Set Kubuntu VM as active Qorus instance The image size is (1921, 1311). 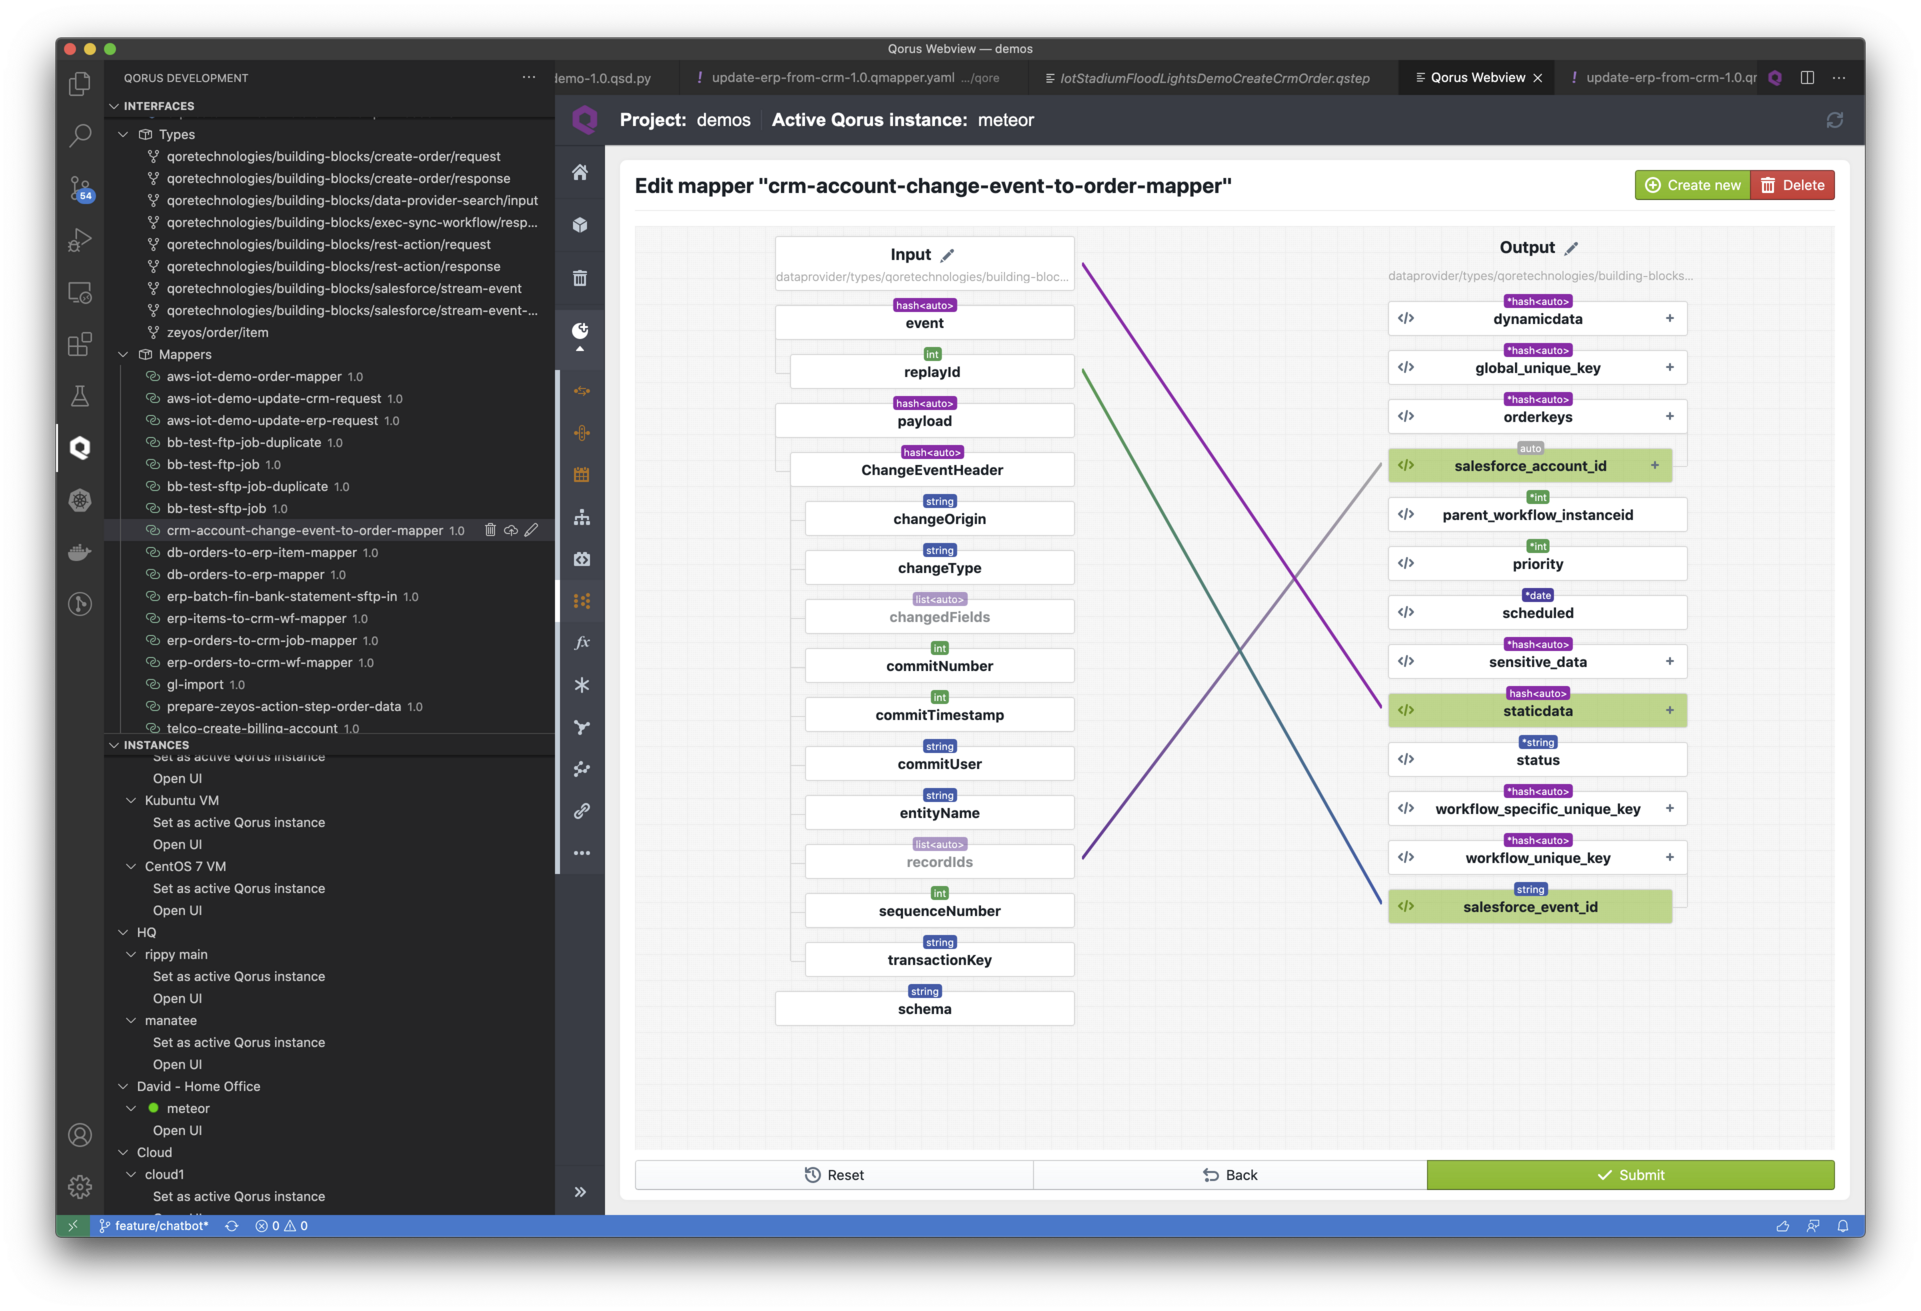[238, 822]
